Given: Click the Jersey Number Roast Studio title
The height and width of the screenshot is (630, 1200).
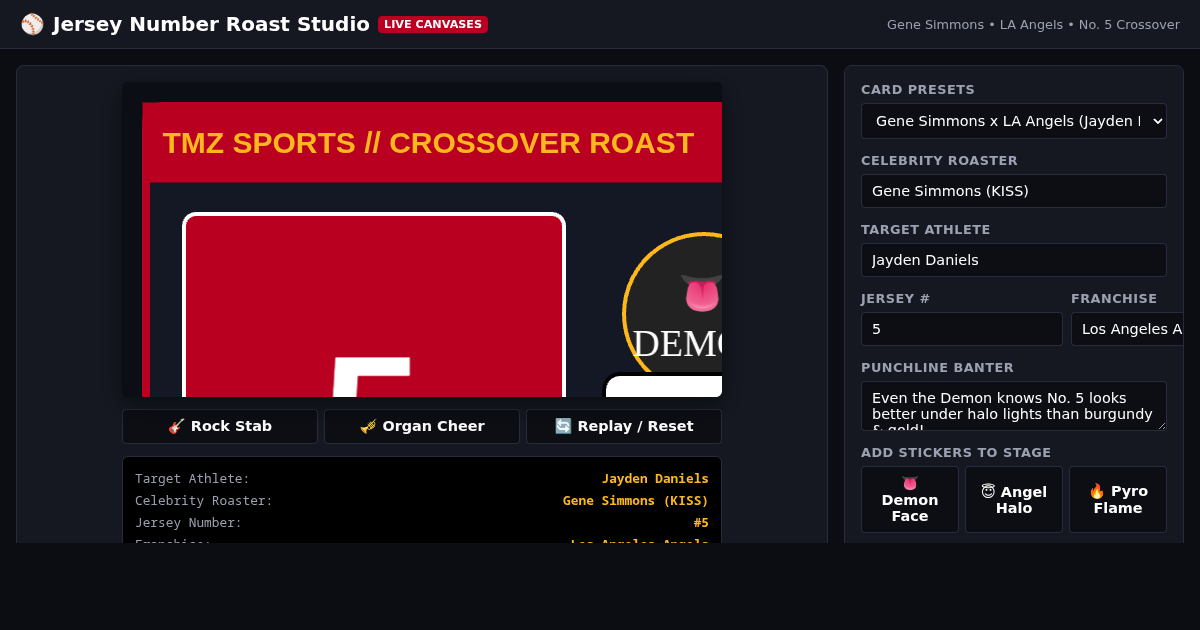Looking at the screenshot, I should click(x=211, y=24).
